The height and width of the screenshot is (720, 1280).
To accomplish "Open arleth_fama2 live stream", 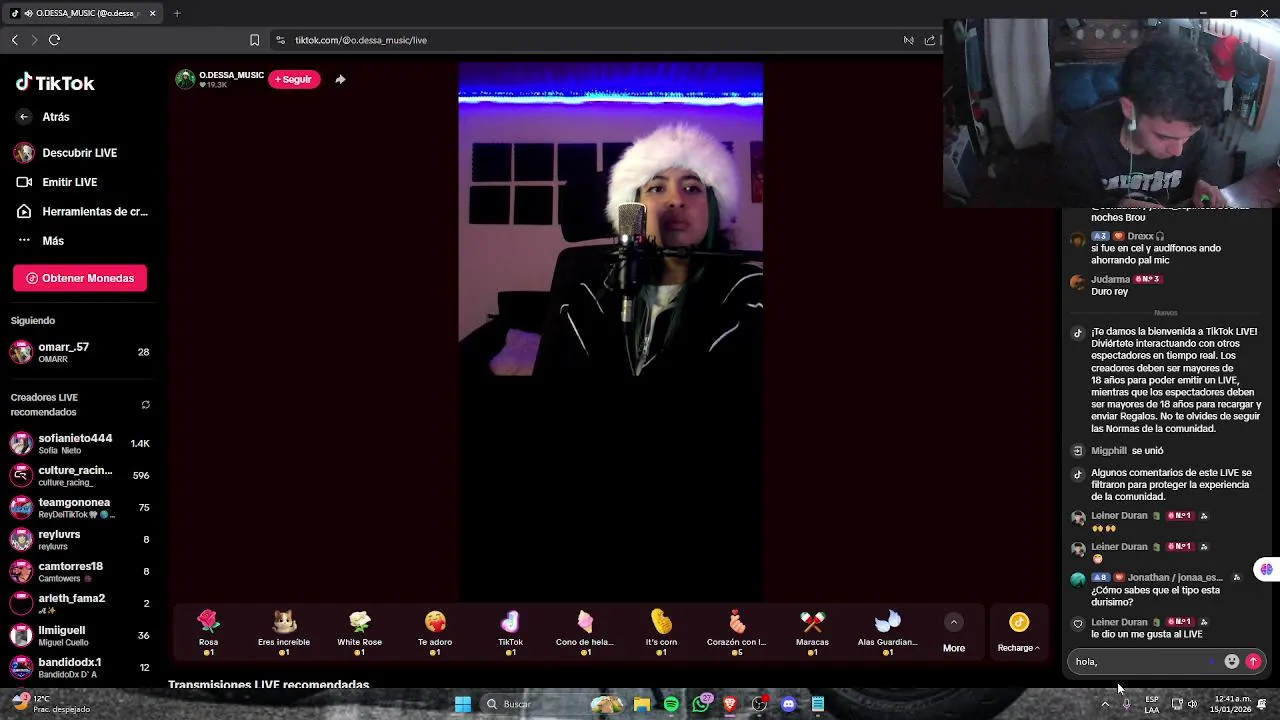I will (80, 603).
